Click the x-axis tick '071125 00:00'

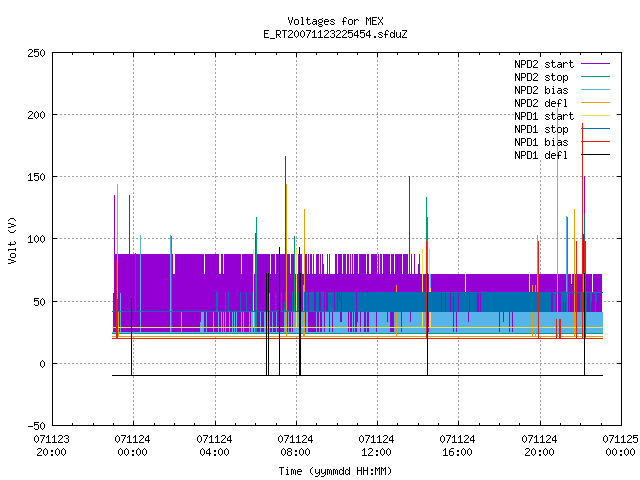tap(620, 446)
